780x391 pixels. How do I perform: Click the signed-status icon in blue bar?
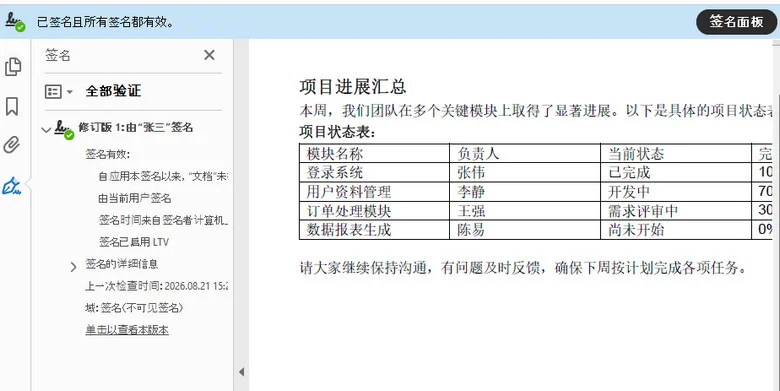tap(15, 21)
